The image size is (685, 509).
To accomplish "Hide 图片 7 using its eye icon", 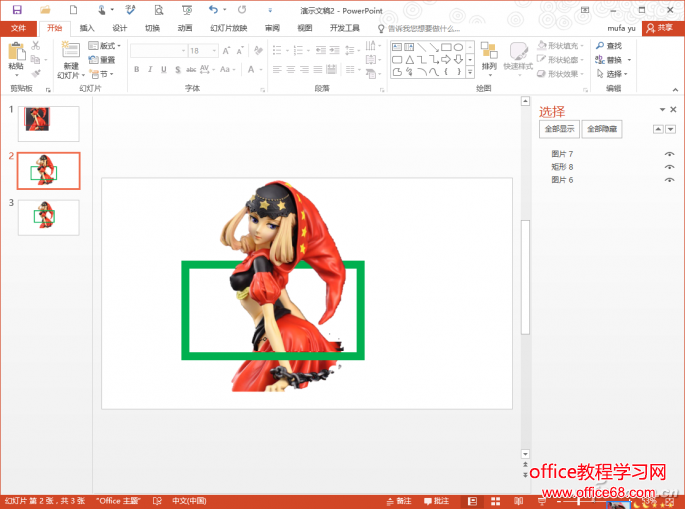I will [669, 154].
